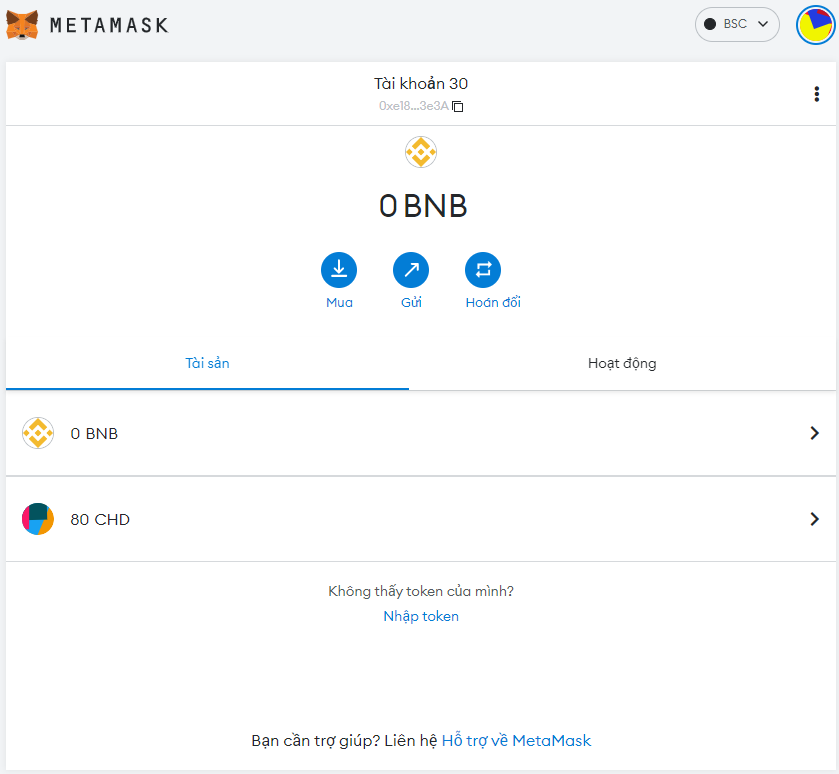
Task: Switch to the Hoạt động tab
Action: (622, 363)
